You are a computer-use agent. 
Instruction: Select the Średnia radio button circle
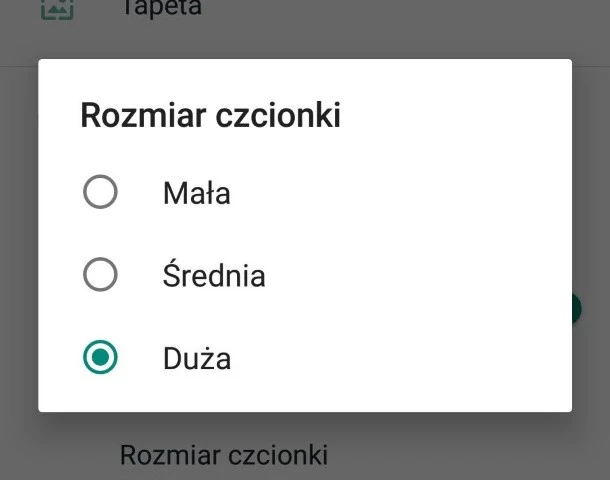[100, 274]
